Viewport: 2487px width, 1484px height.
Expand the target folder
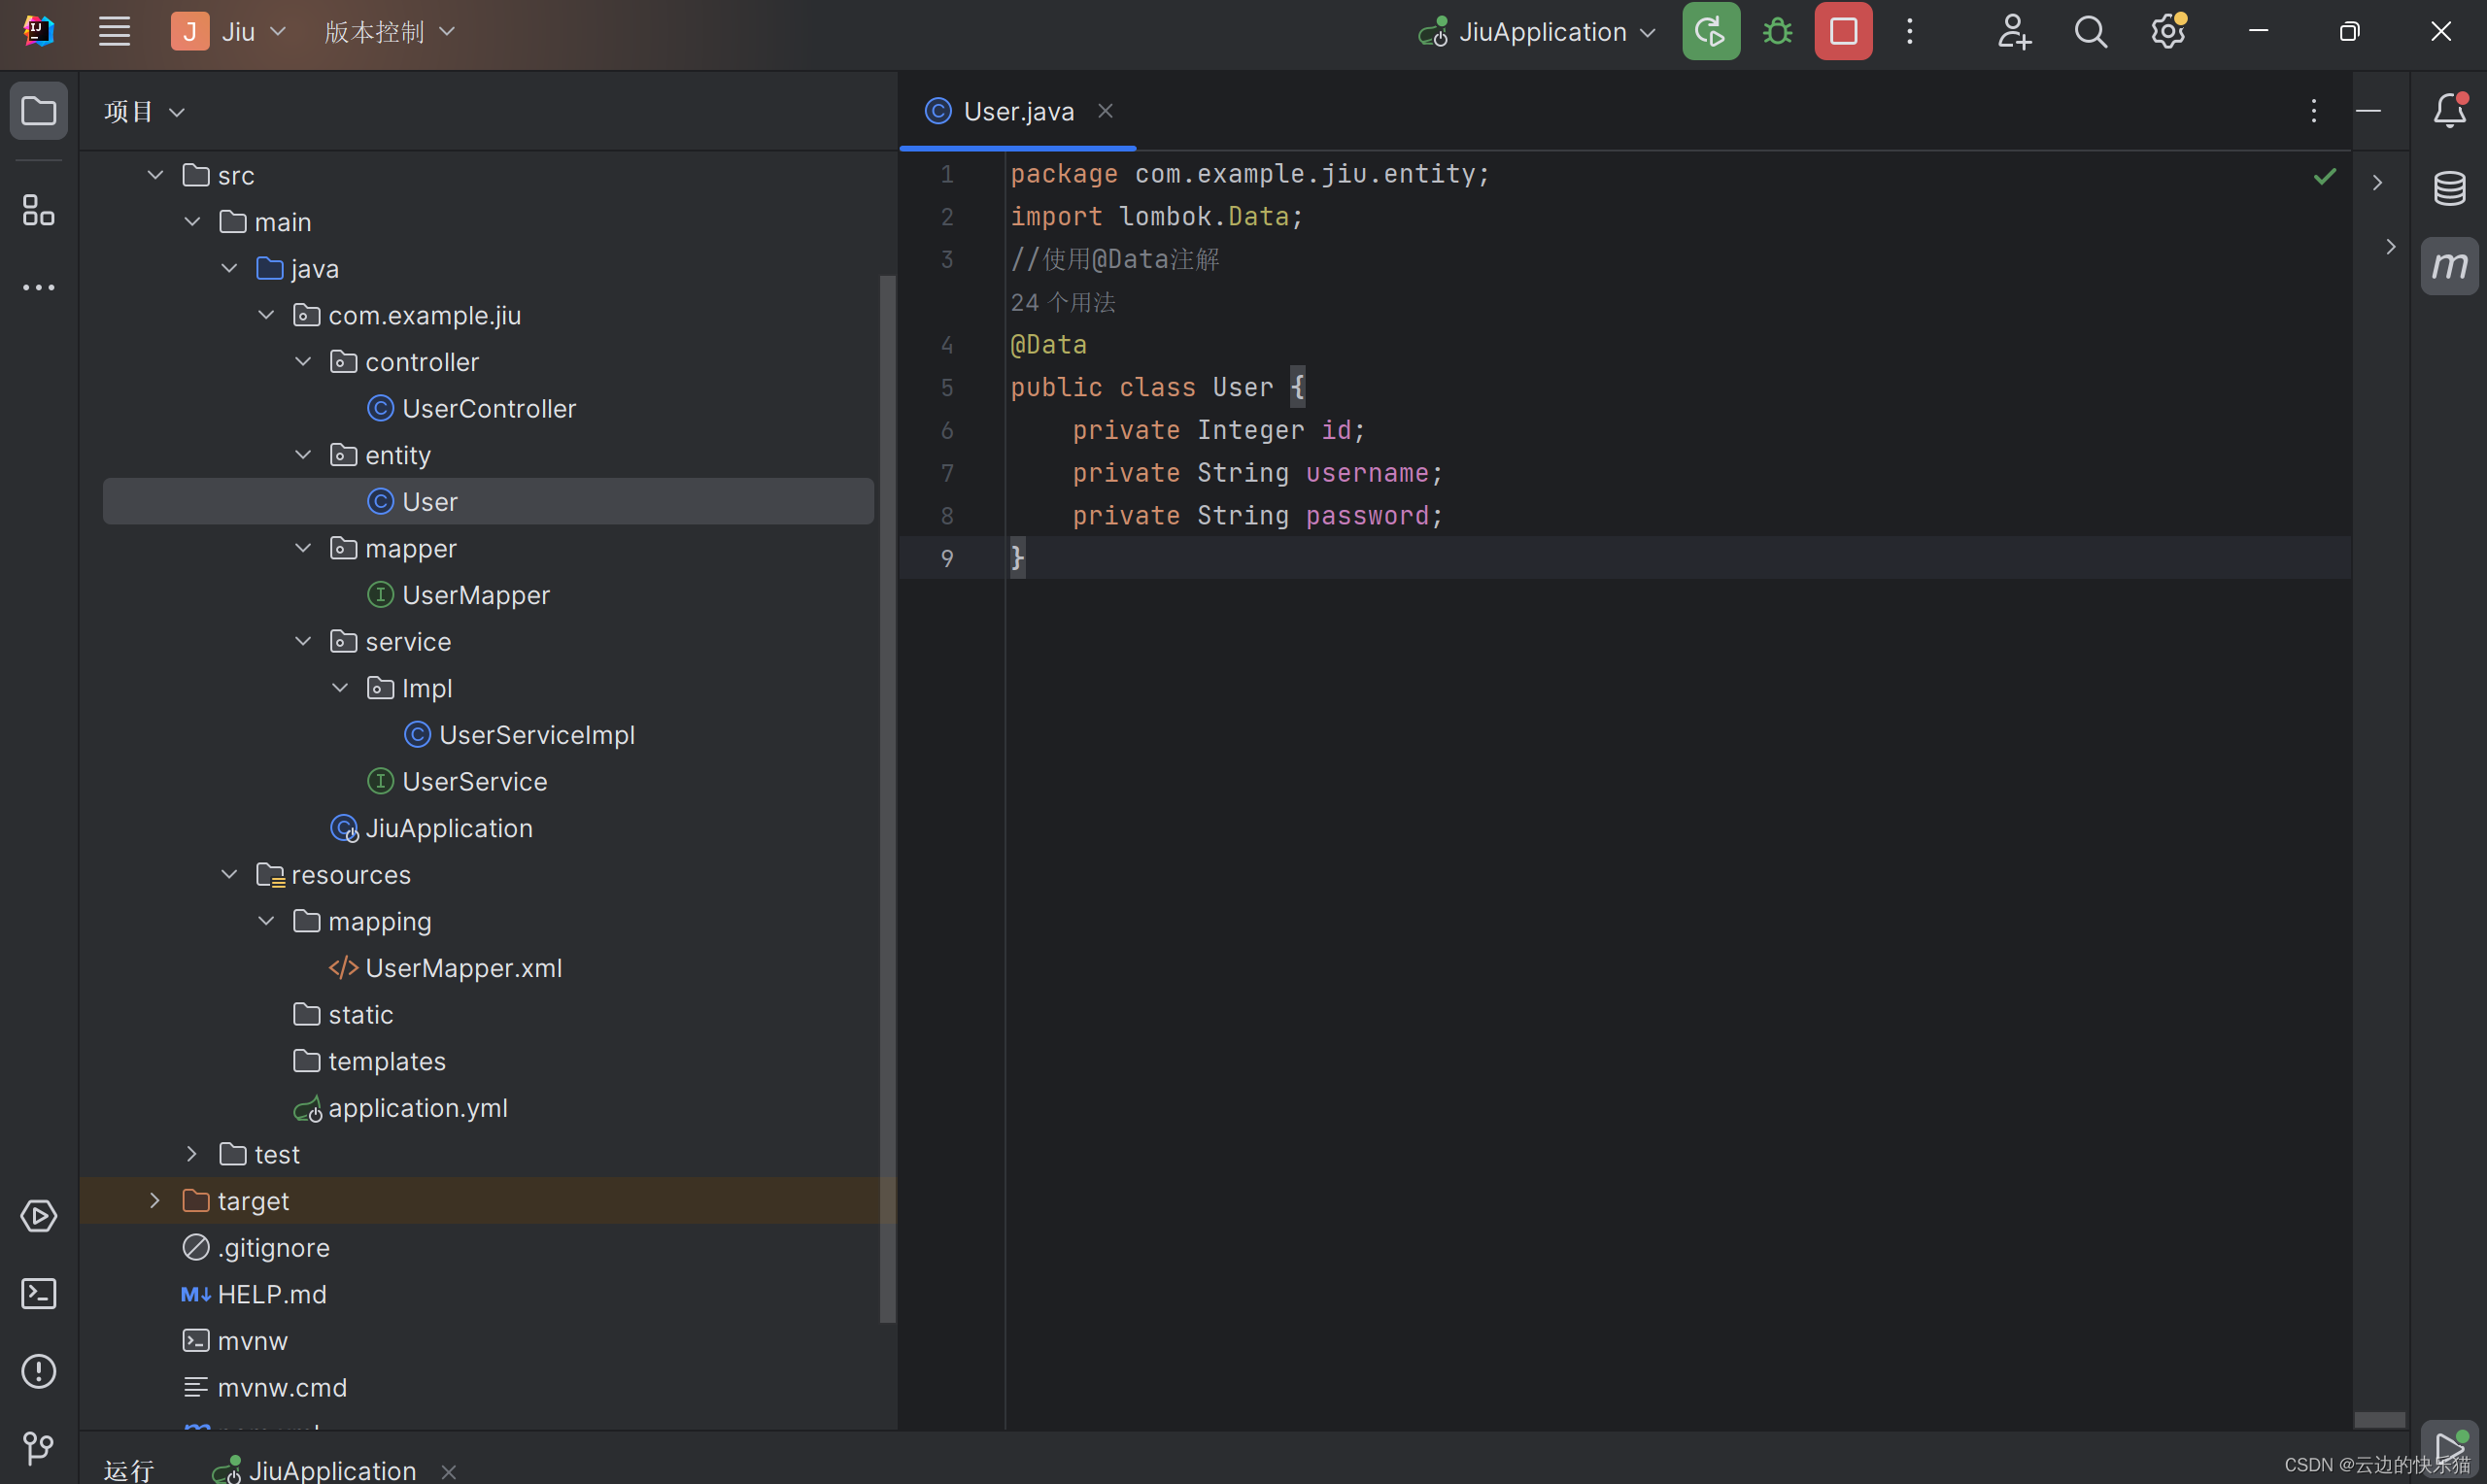coord(155,1200)
